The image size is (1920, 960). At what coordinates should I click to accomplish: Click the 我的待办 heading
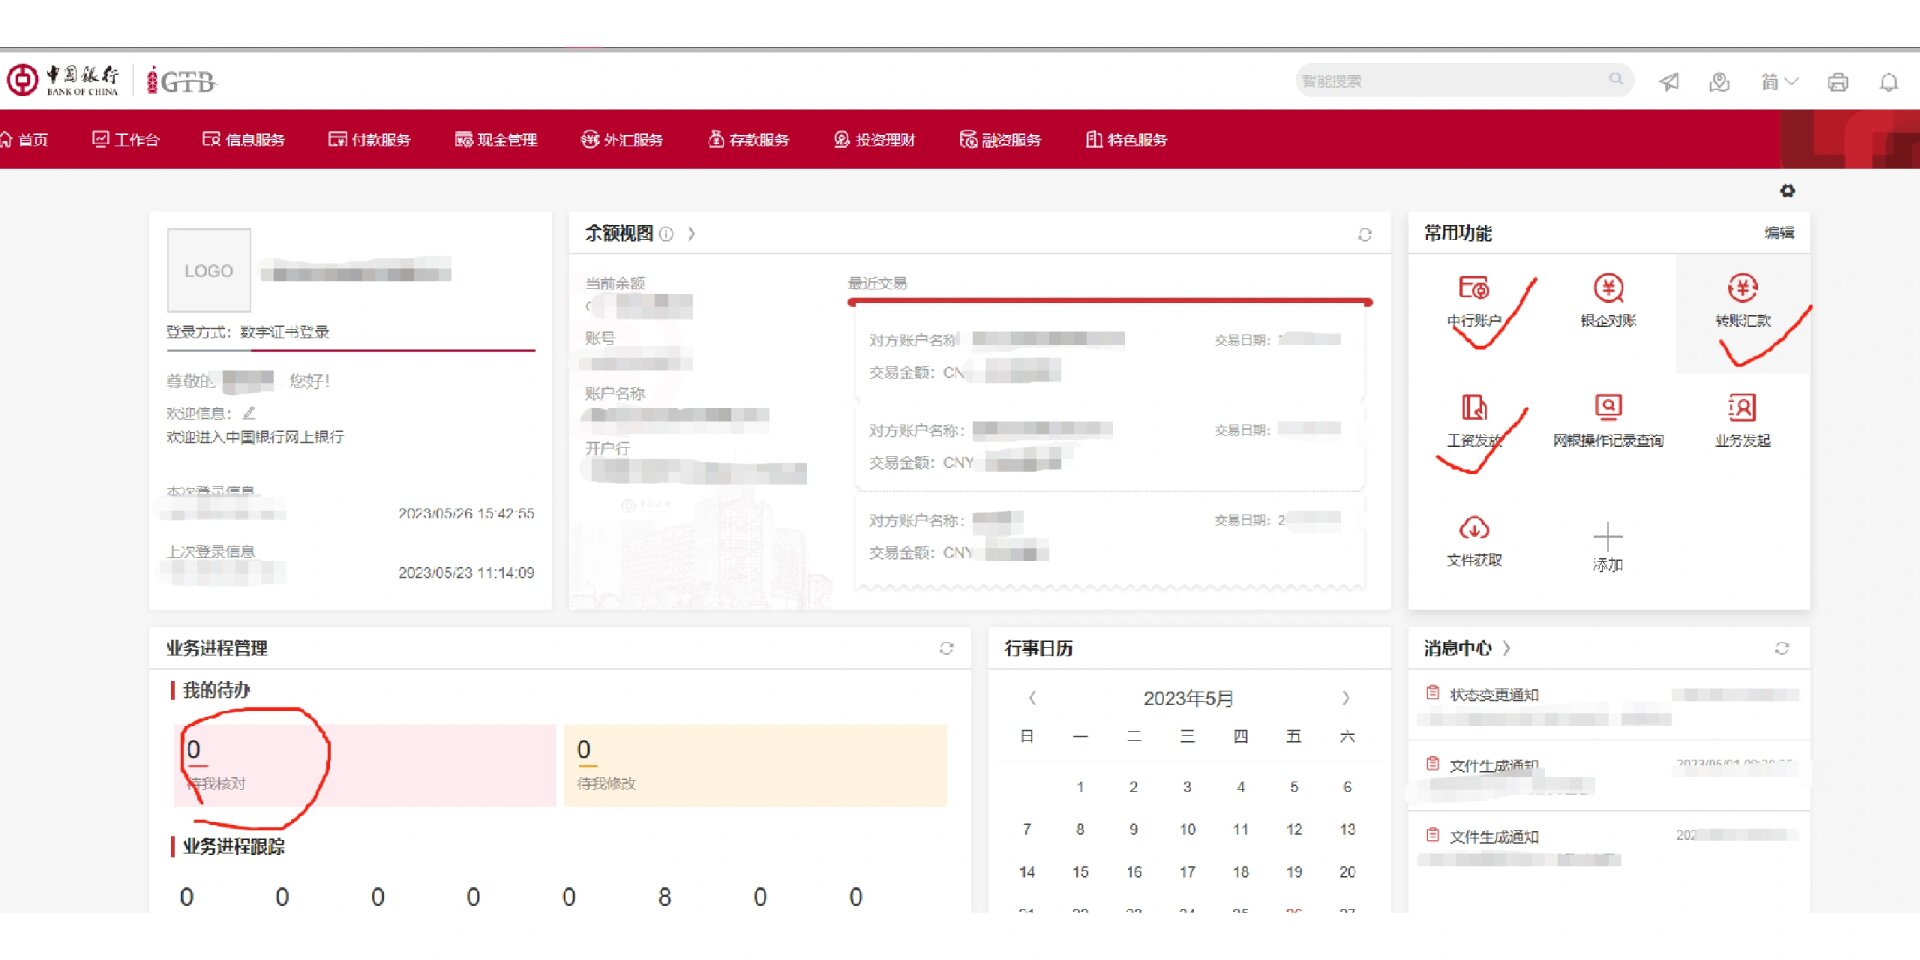(216, 690)
